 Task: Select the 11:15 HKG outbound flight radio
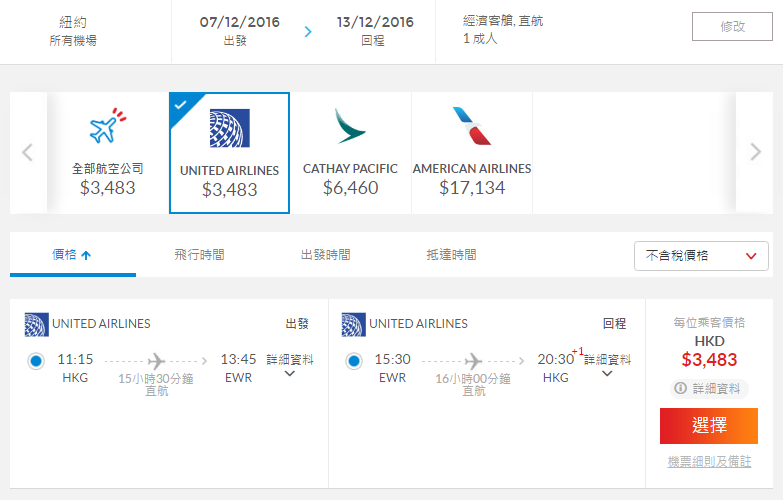[x=36, y=361]
